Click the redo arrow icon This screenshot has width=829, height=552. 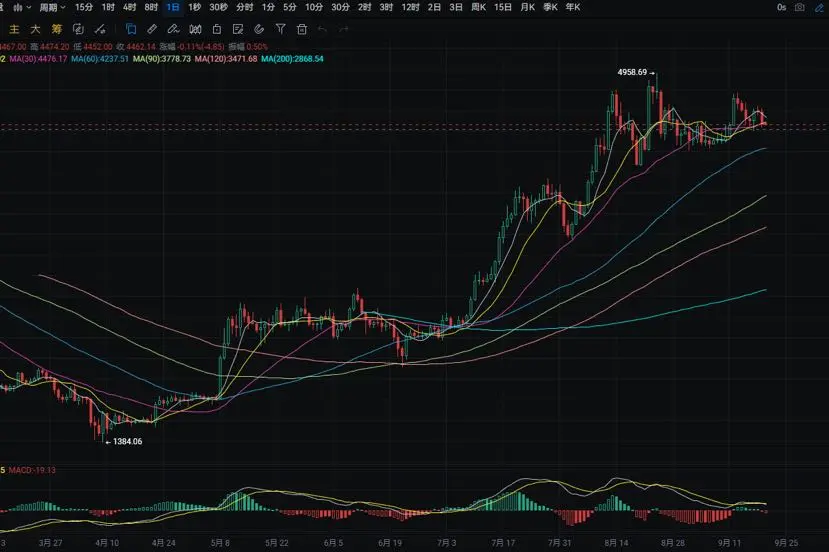click(x=344, y=30)
